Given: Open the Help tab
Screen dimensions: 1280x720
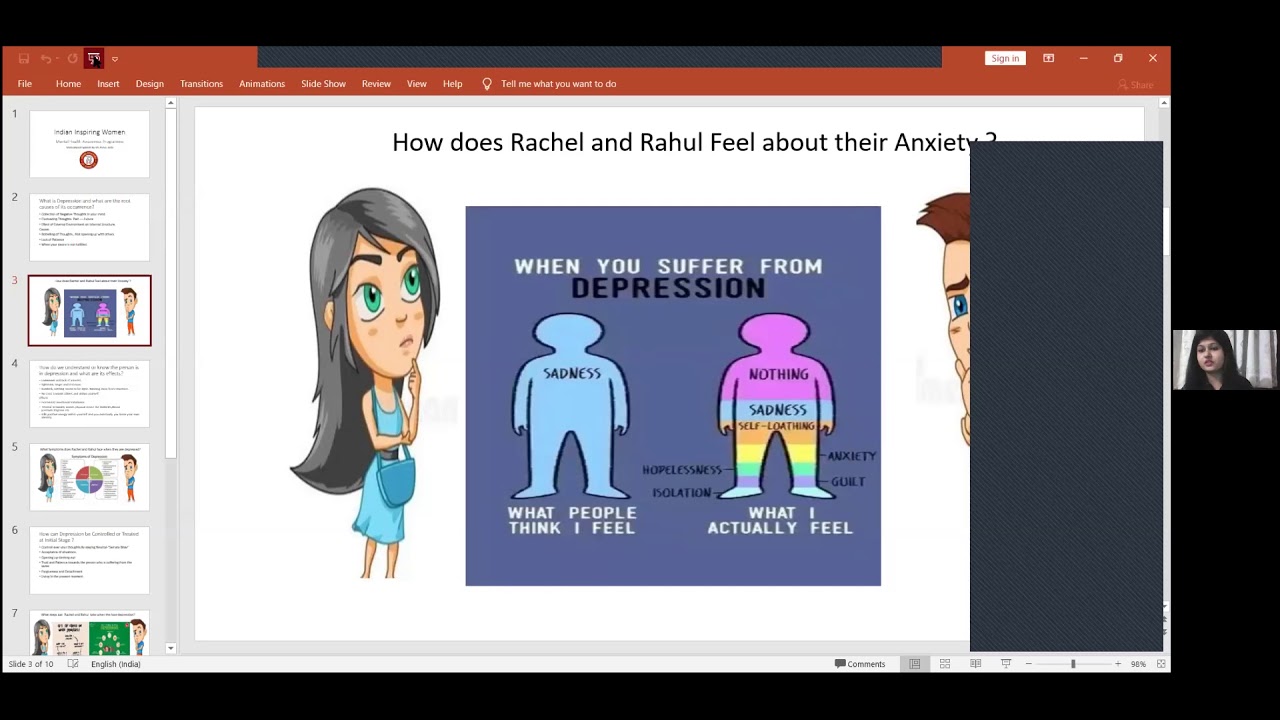Looking at the screenshot, I should [x=452, y=84].
